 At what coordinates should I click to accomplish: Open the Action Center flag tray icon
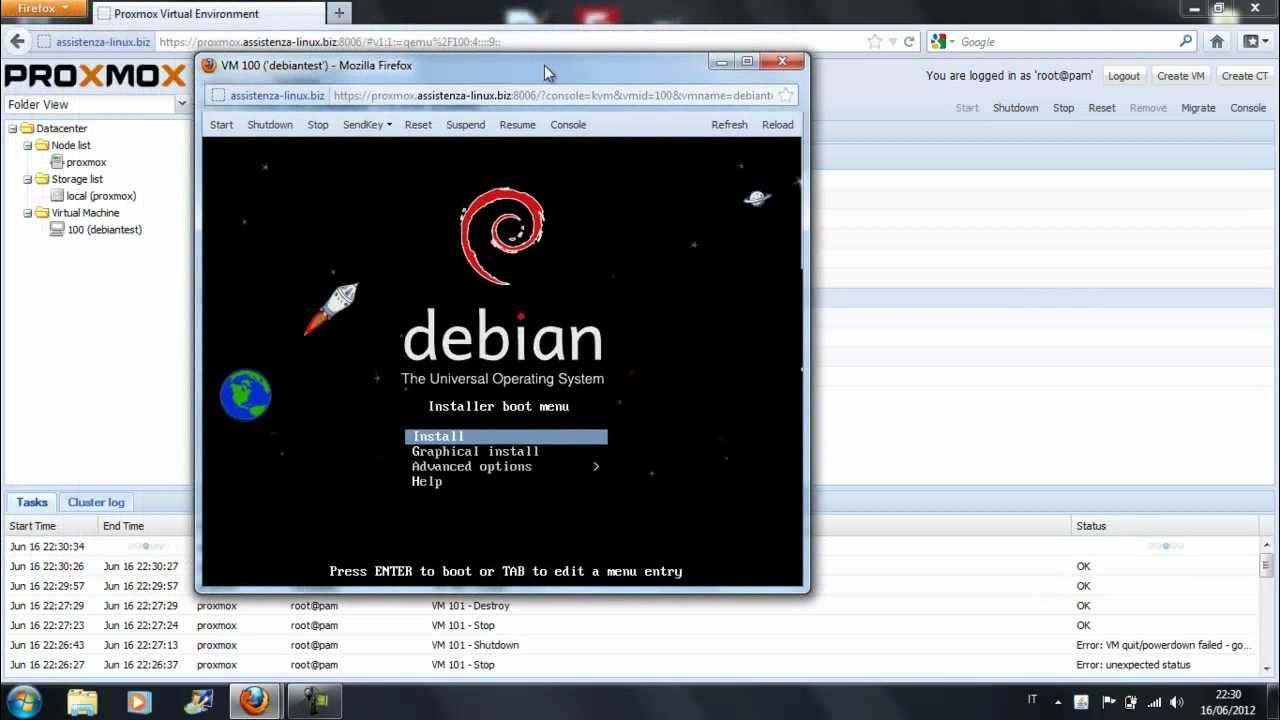coord(1108,702)
